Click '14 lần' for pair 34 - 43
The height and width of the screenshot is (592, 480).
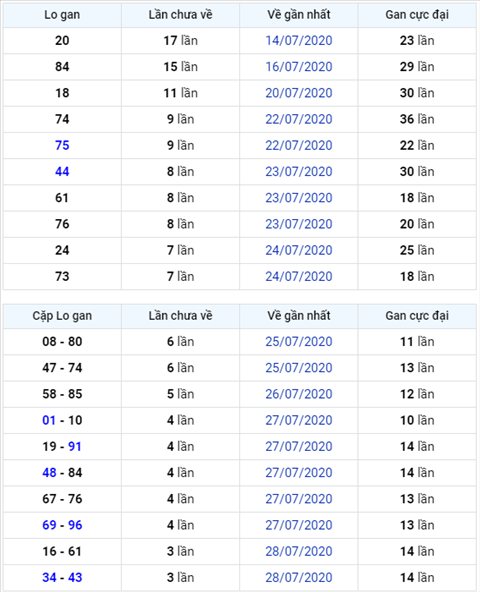click(417, 577)
